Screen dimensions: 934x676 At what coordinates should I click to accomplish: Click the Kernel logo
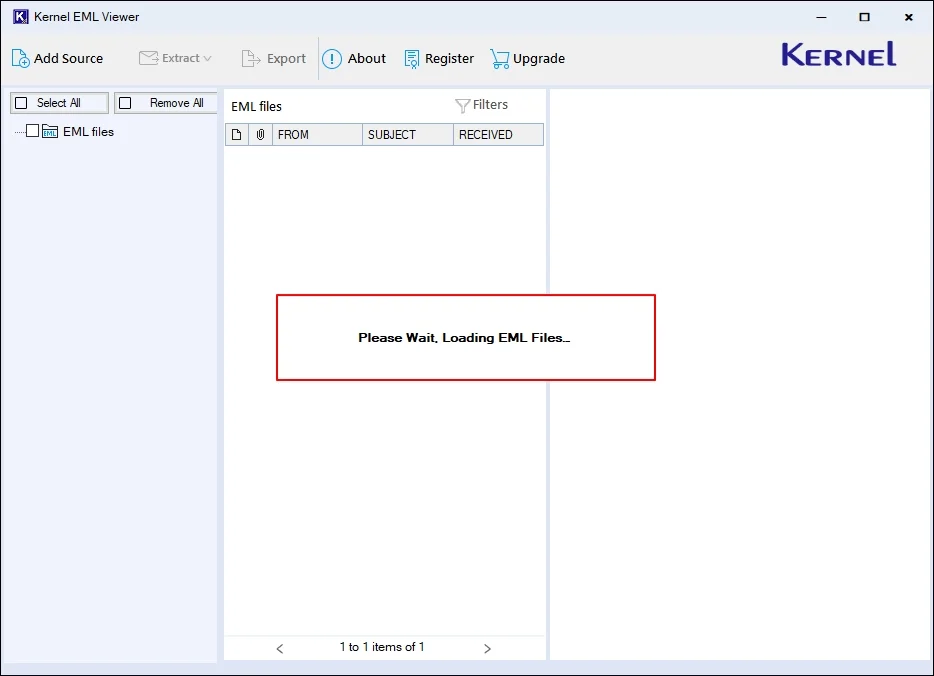tap(838, 55)
